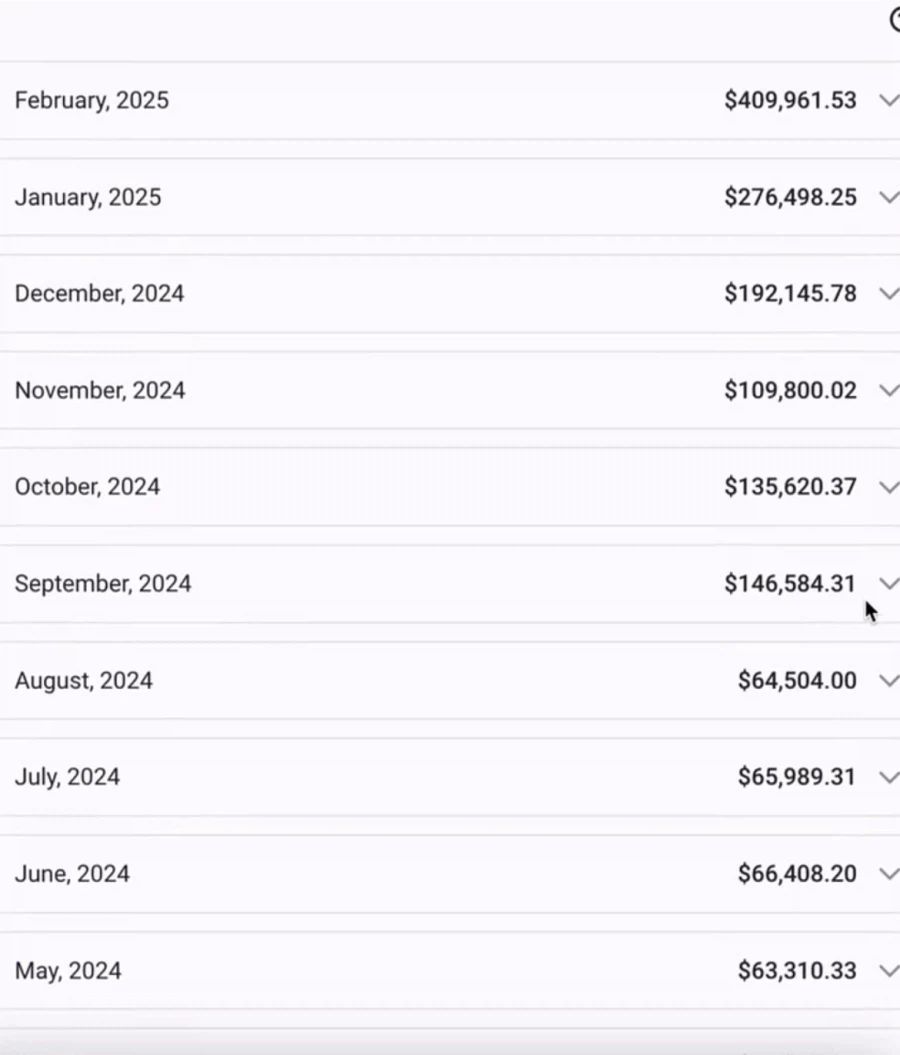Expand the February, 2025 chevron arrow
Image resolution: width=900 pixels, height=1055 pixels.
point(888,100)
